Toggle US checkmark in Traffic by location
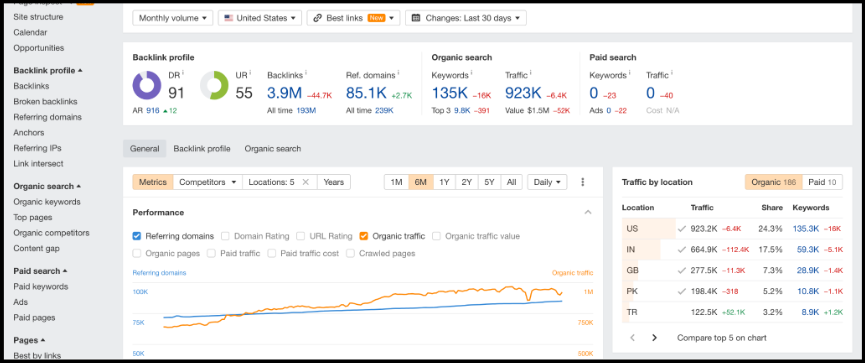 [x=682, y=228]
